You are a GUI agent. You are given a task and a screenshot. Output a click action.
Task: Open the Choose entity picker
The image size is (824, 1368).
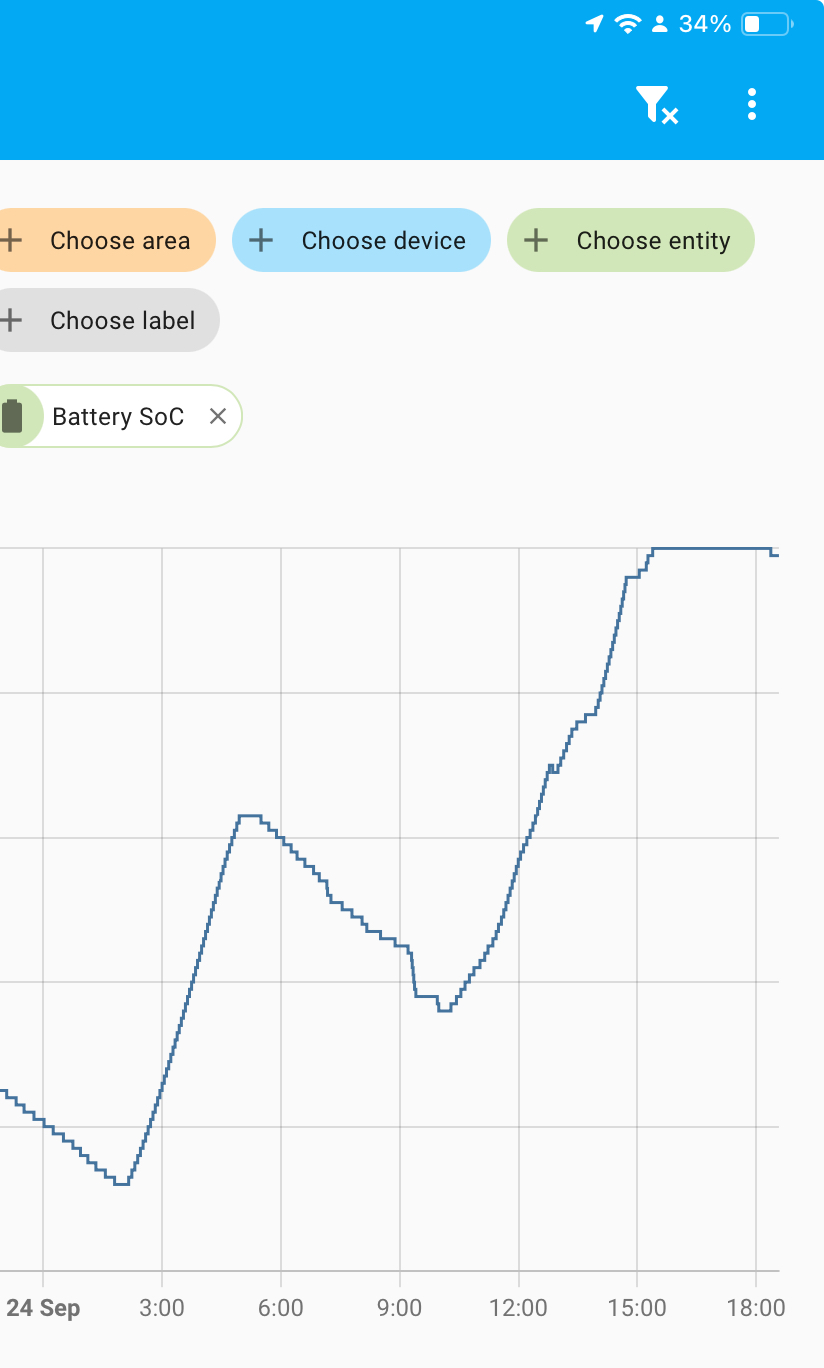[x=653, y=240]
